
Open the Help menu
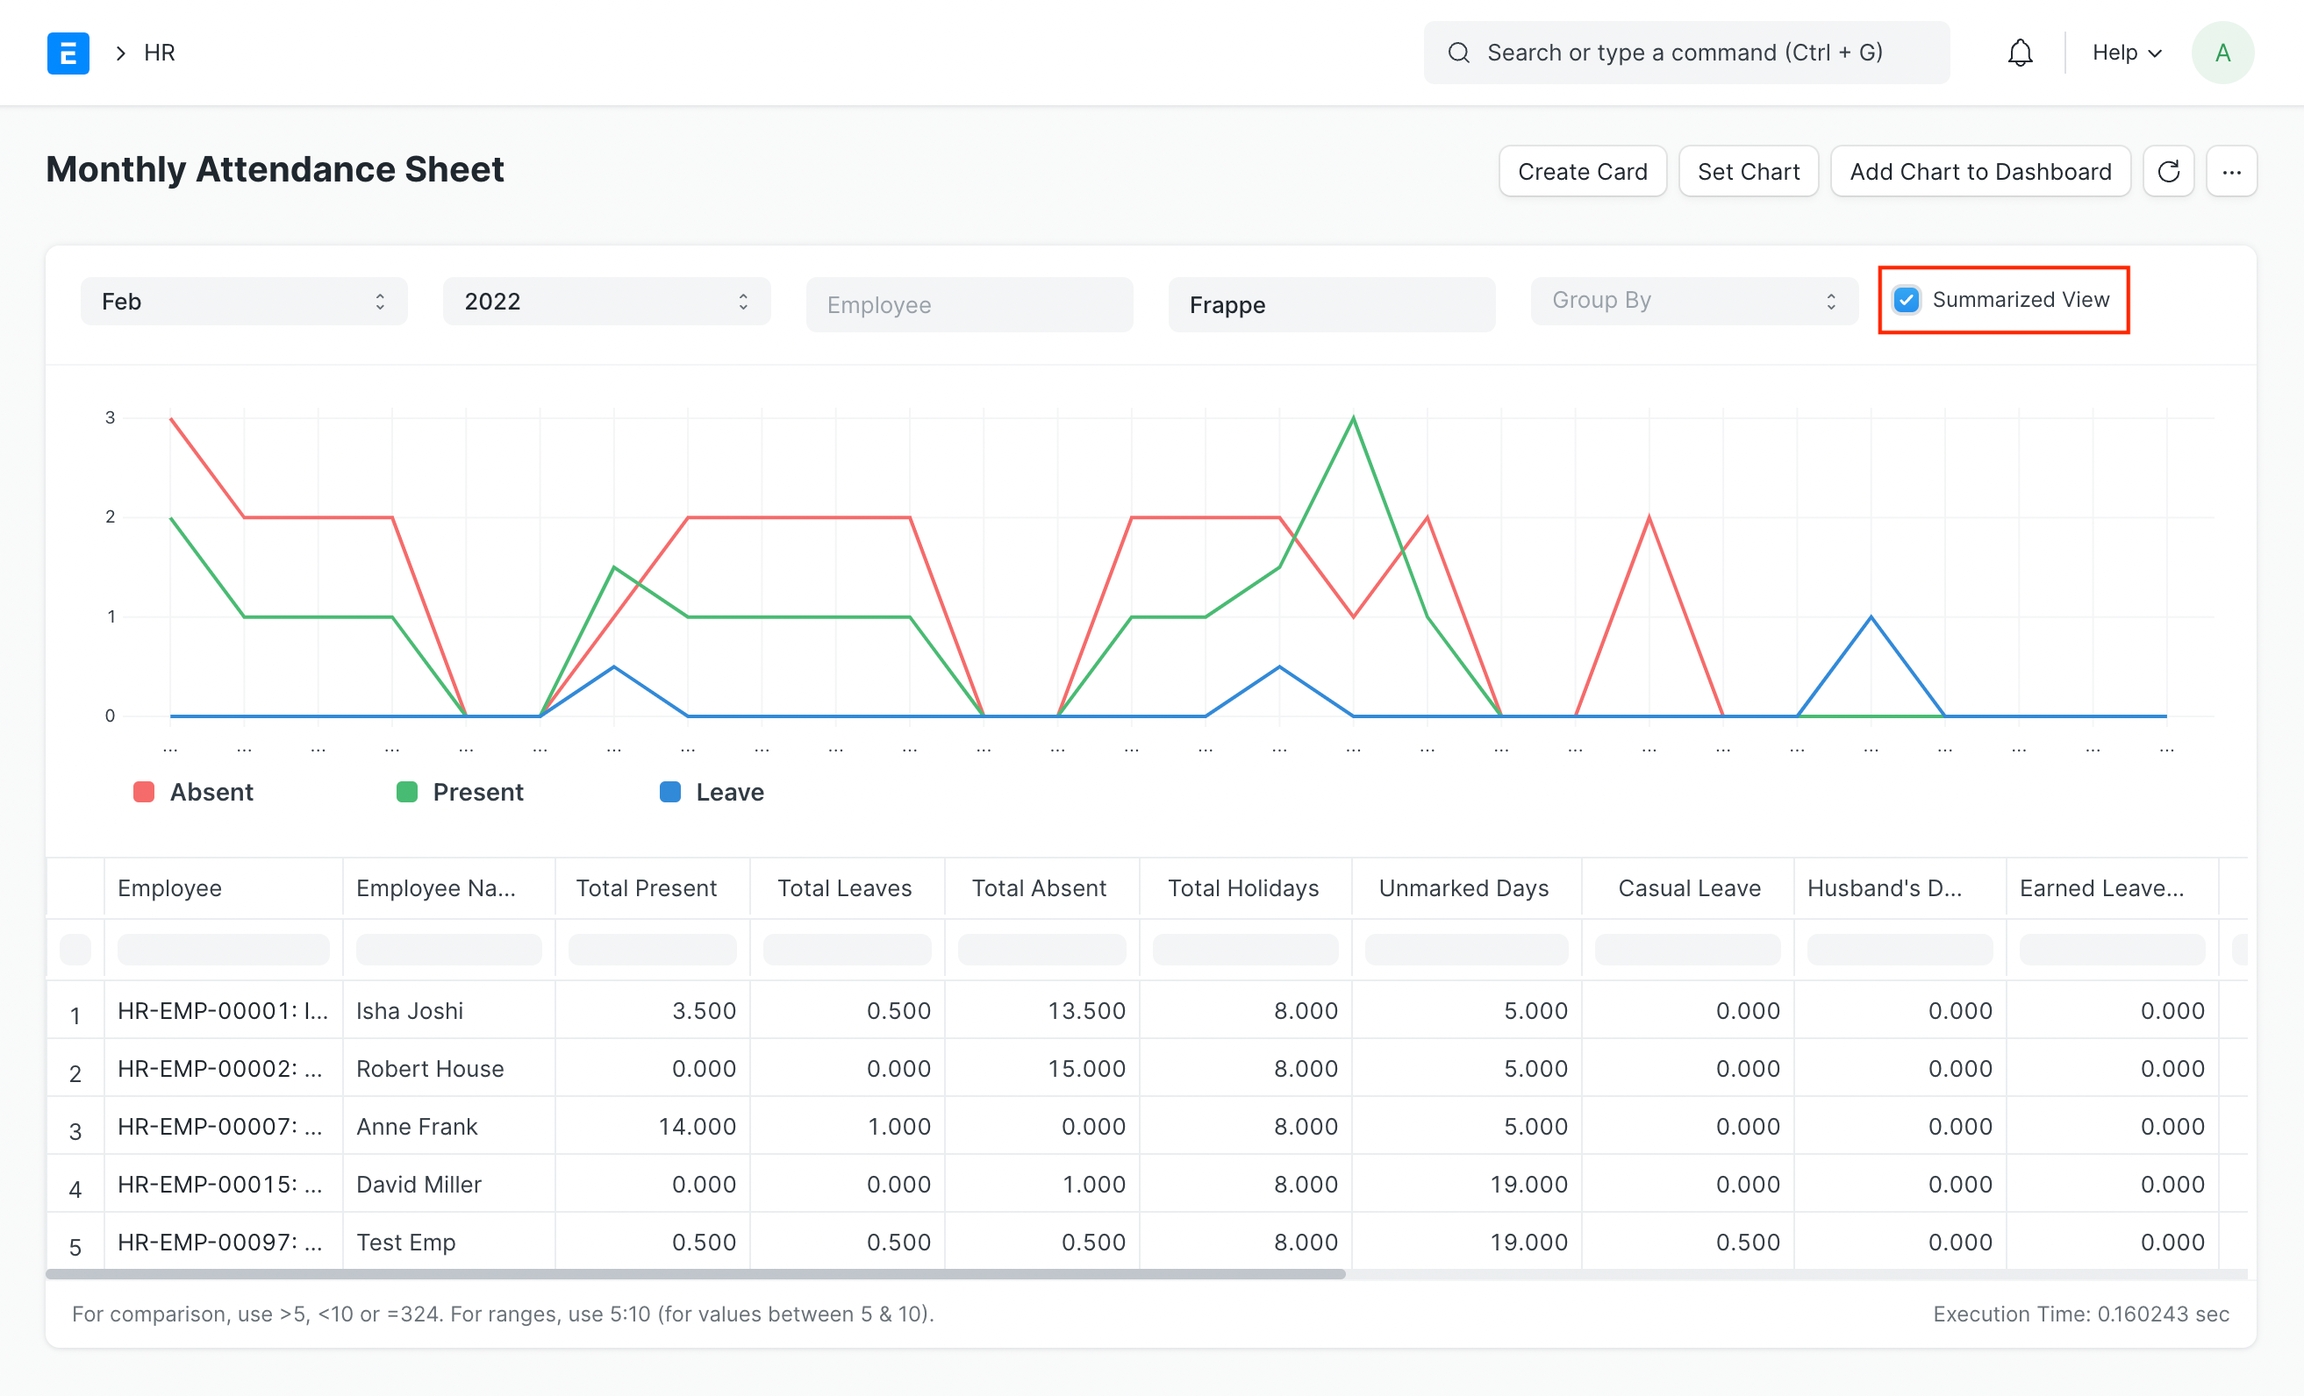2126,53
